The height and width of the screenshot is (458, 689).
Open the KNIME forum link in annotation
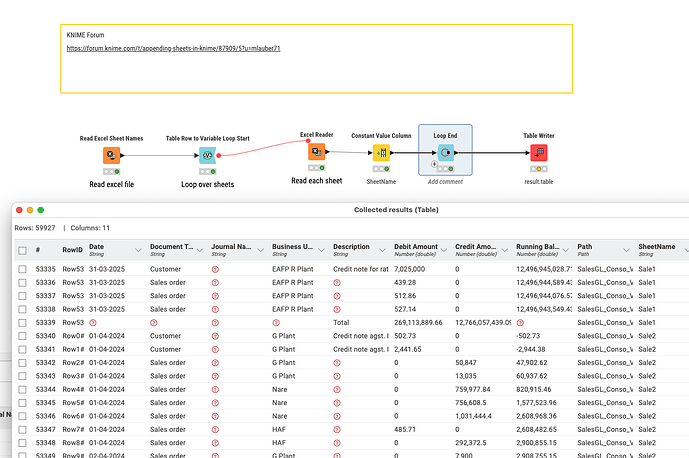click(173, 48)
